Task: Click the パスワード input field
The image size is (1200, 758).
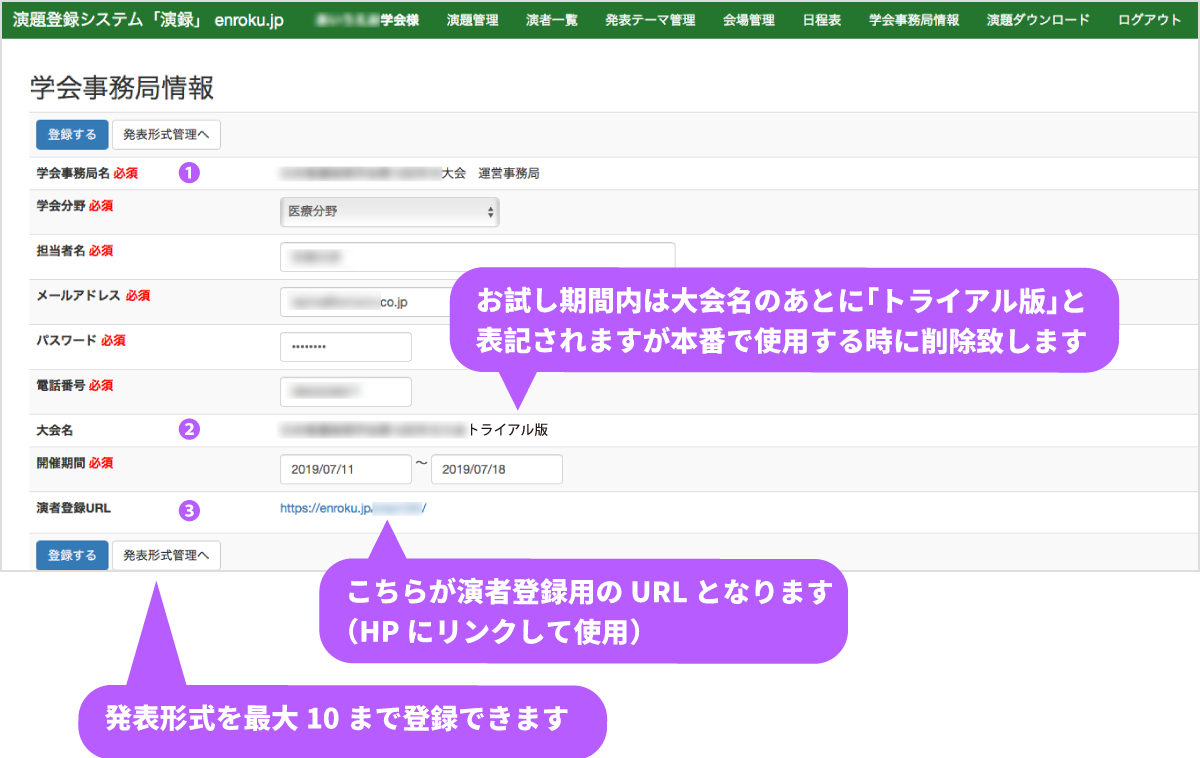Action: click(346, 347)
